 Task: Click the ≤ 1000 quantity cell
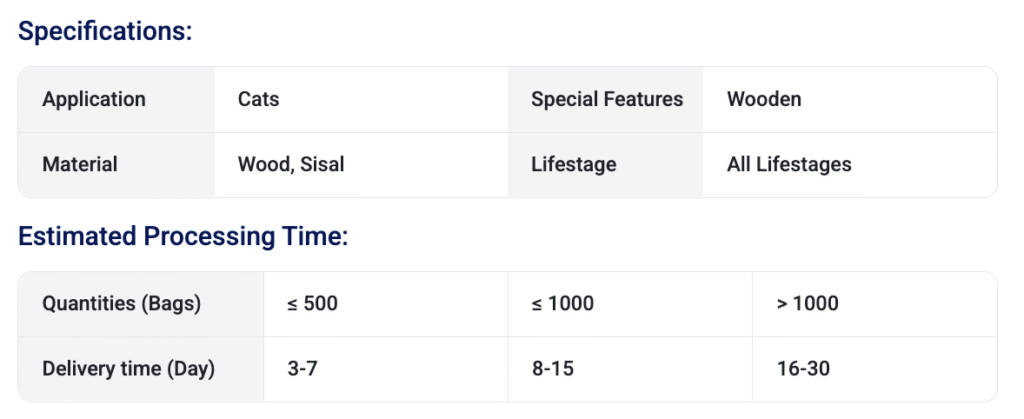coord(563,303)
